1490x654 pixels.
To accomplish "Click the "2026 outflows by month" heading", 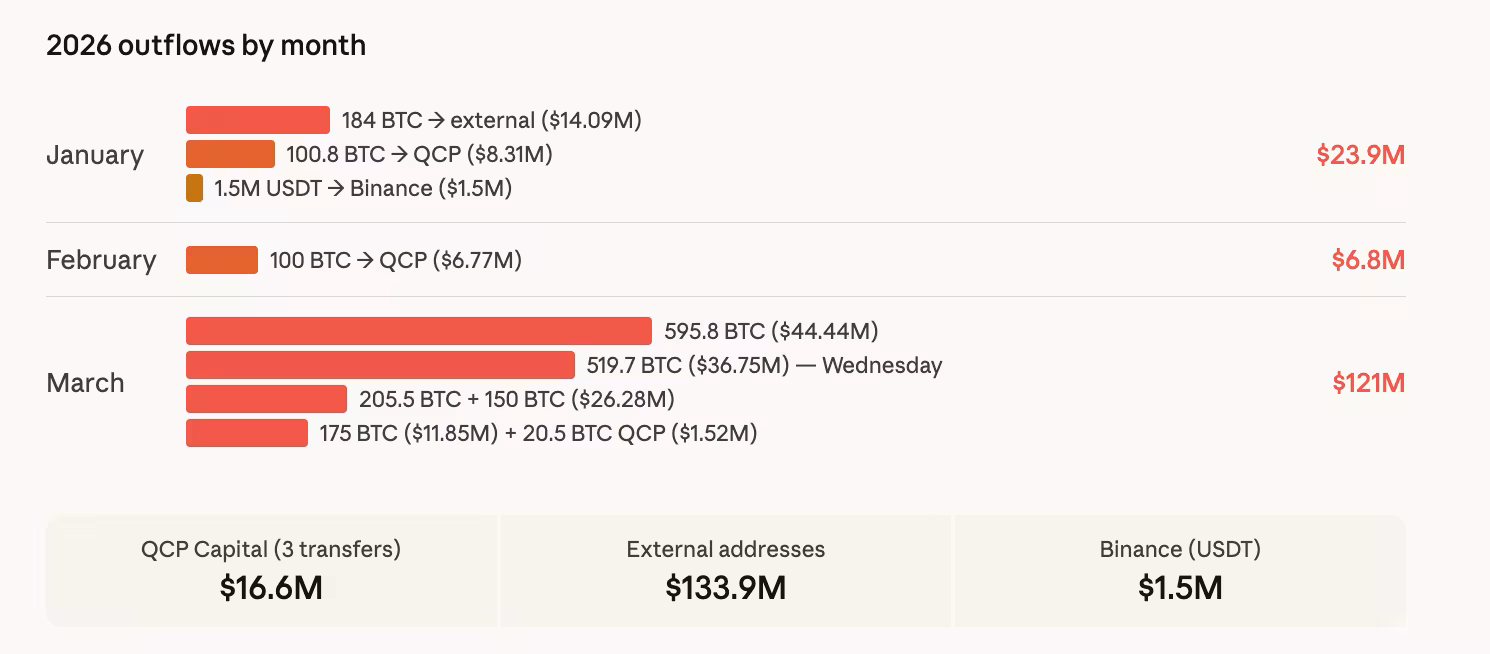I will coord(206,45).
